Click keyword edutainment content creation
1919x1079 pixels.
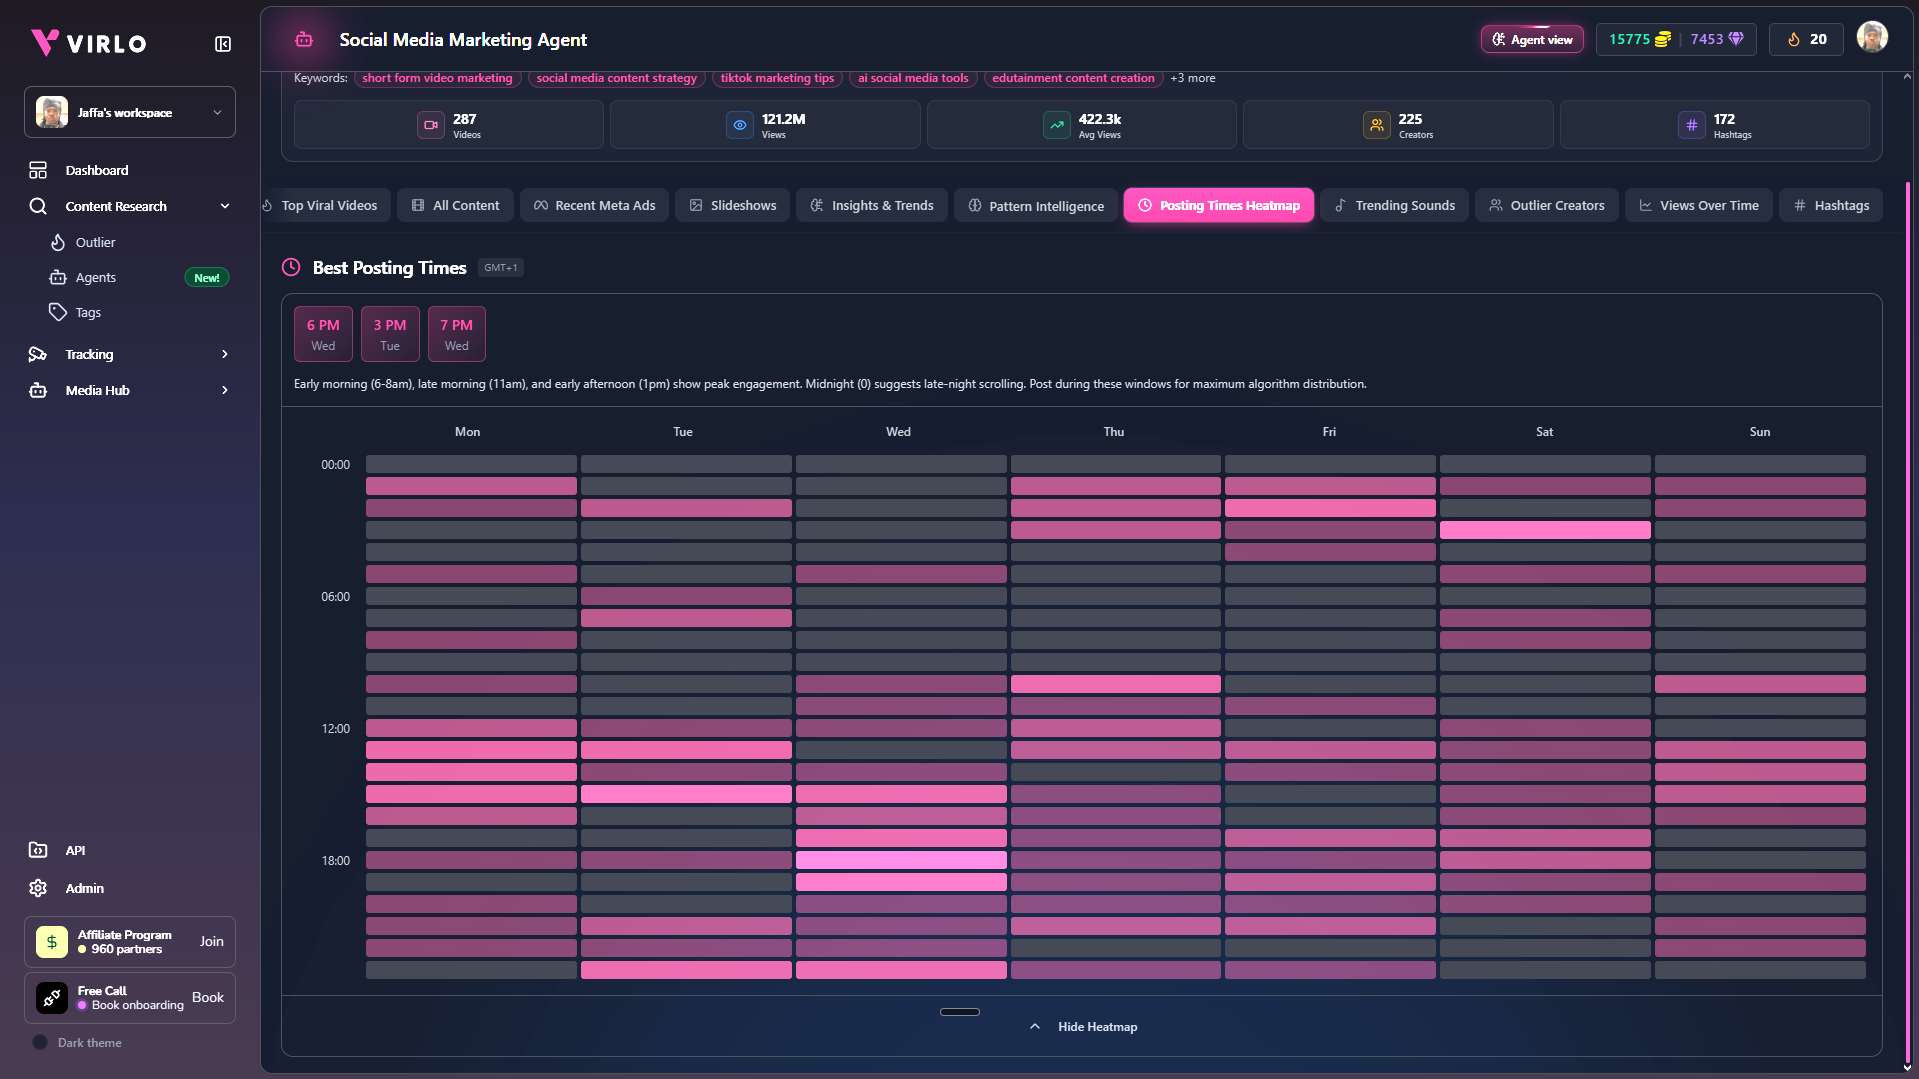coord(1073,78)
